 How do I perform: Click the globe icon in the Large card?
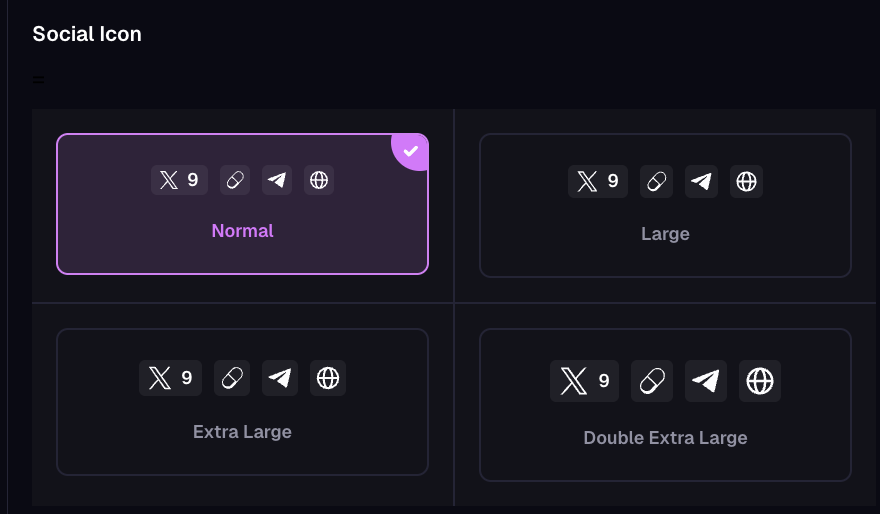746,182
